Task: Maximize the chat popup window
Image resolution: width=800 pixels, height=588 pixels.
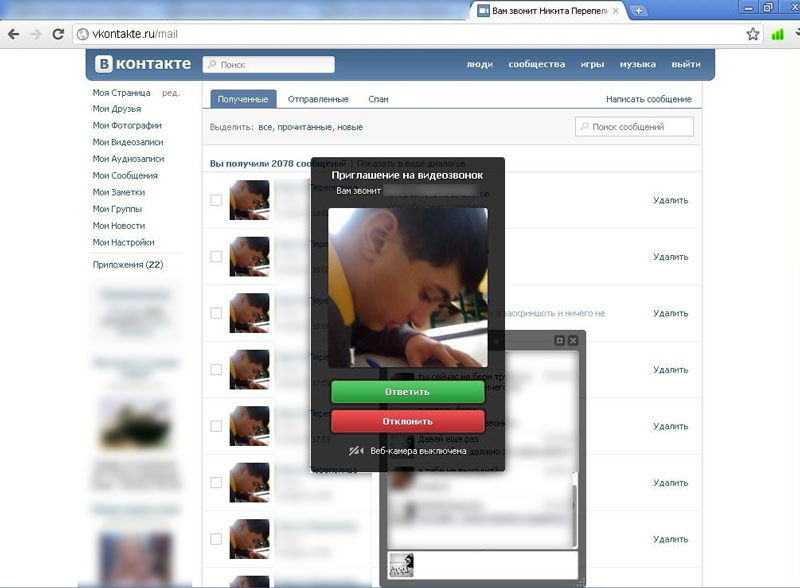Action: [x=560, y=340]
